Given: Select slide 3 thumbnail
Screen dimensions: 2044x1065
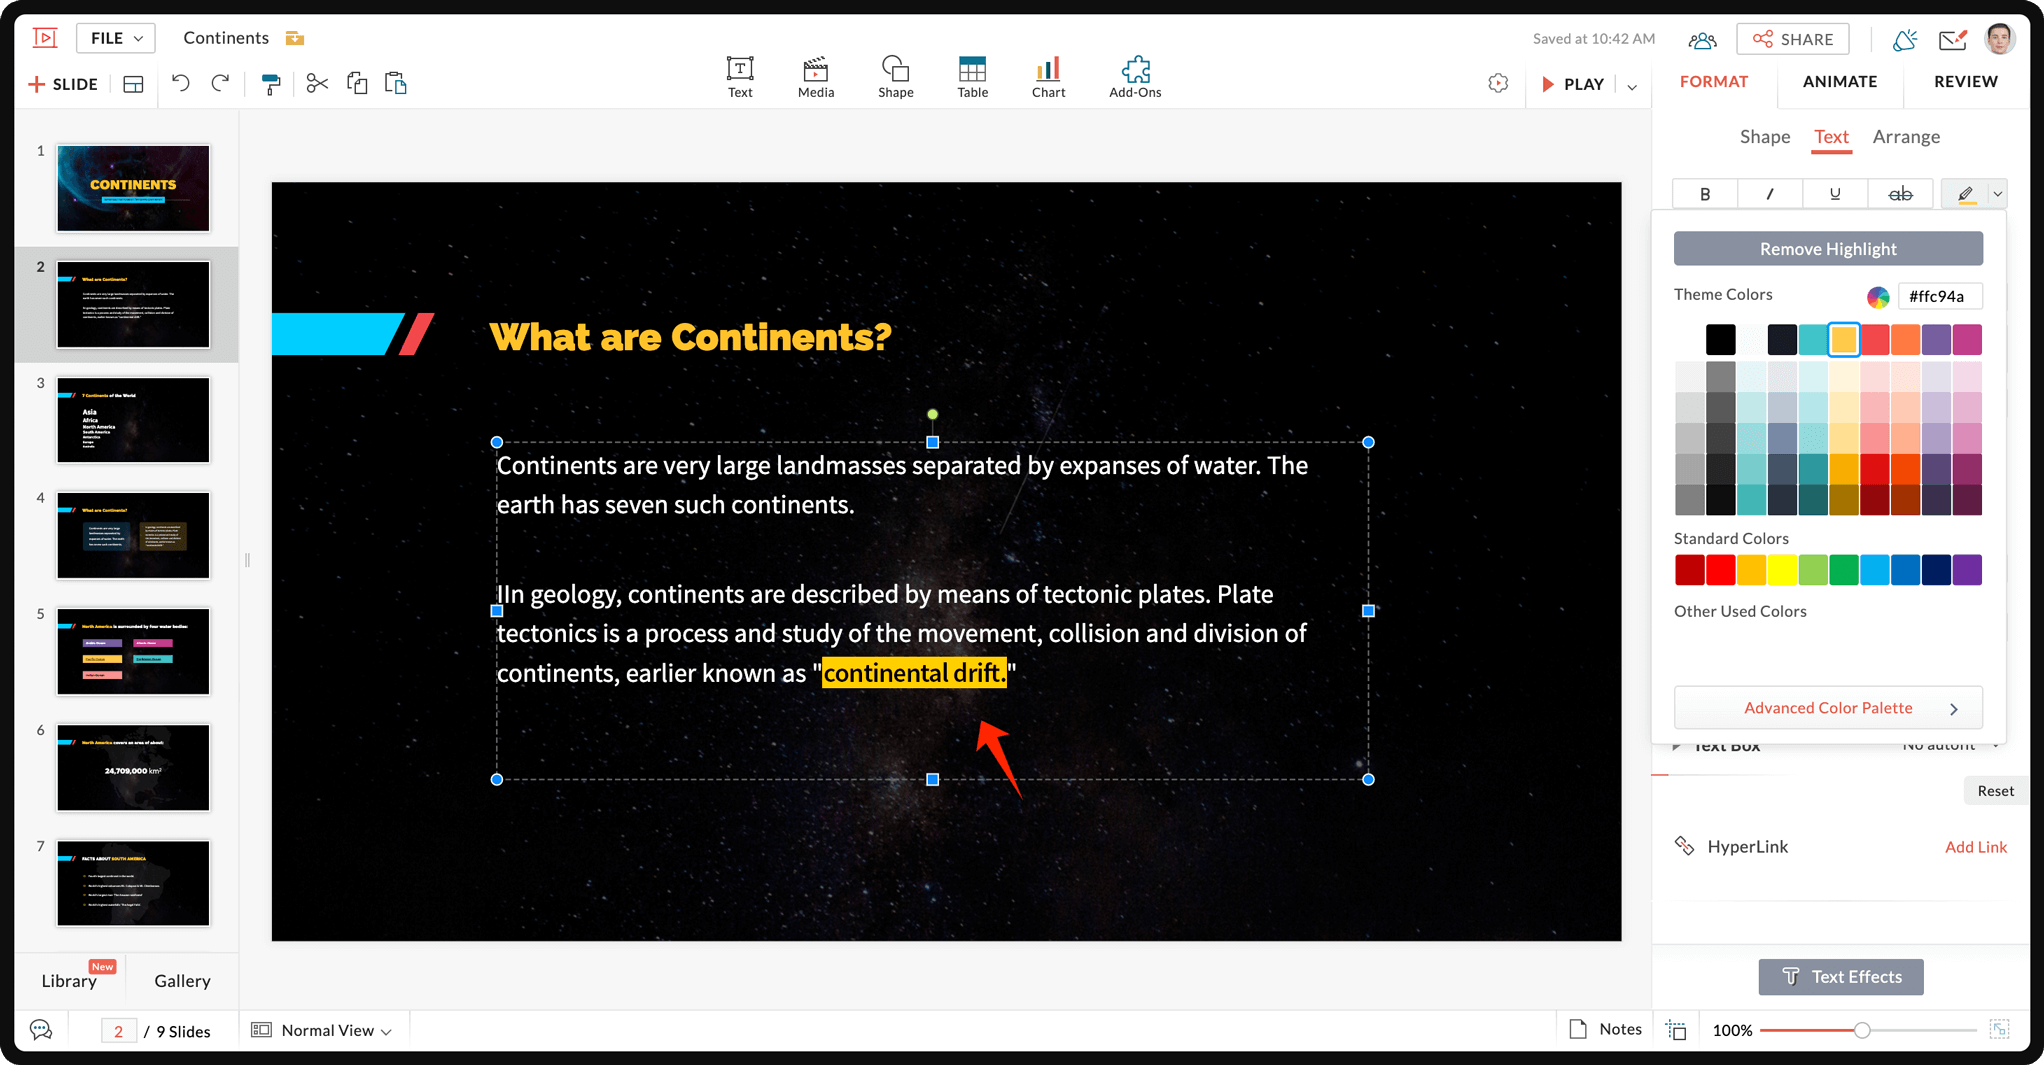Looking at the screenshot, I should pos(133,420).
